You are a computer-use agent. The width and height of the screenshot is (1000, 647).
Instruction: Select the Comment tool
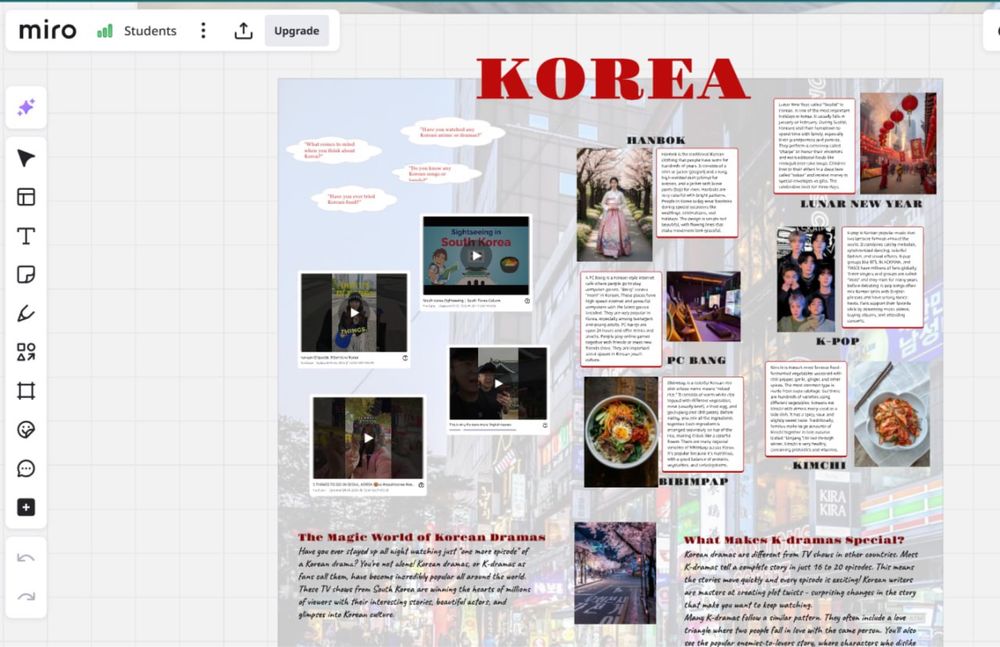coord(26,468)
